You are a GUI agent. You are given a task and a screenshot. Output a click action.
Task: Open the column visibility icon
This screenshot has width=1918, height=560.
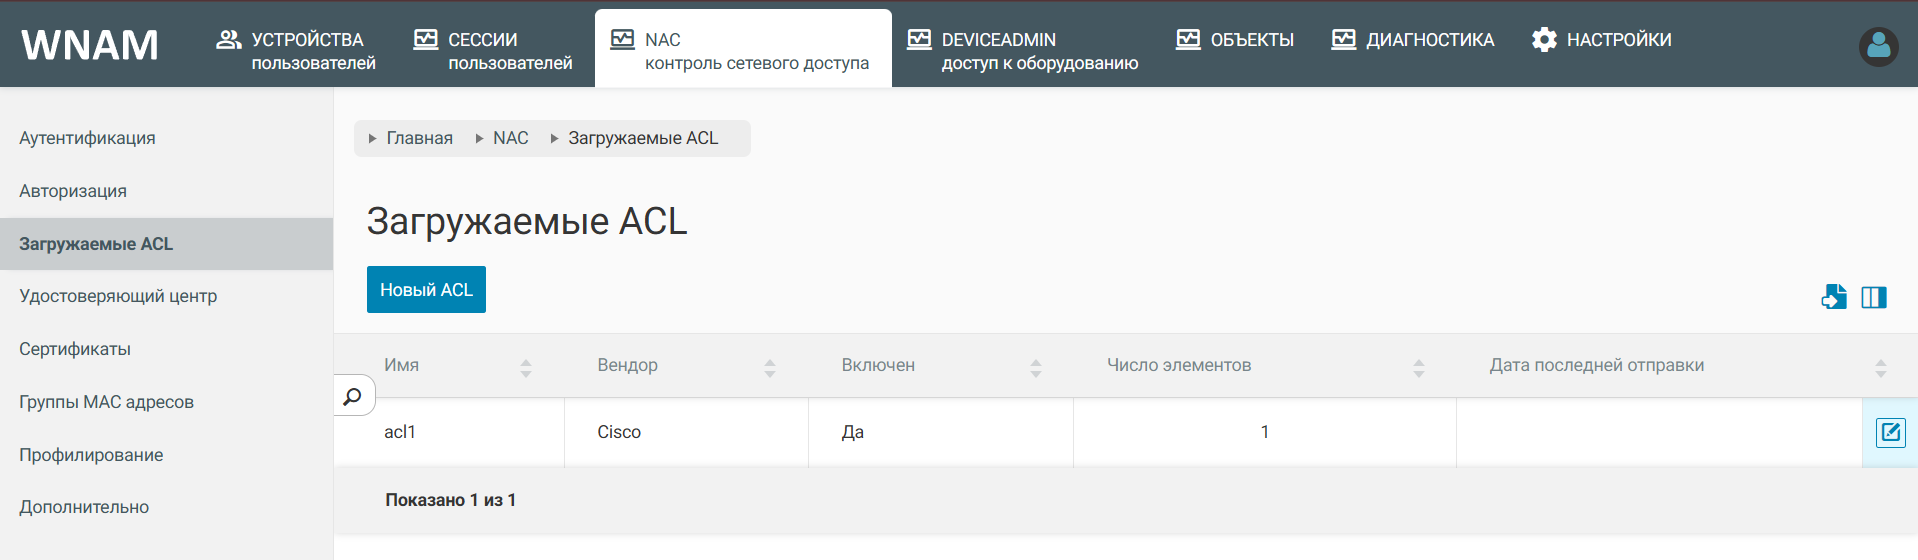pyautogui.click(x=1873, y=297)
